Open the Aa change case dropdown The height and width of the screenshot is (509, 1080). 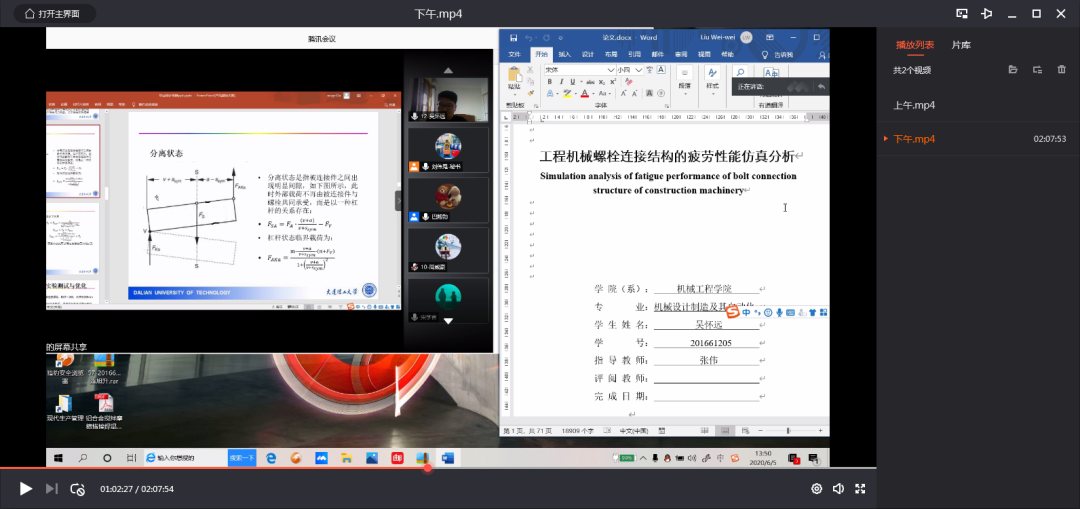(x=603, y=94)
